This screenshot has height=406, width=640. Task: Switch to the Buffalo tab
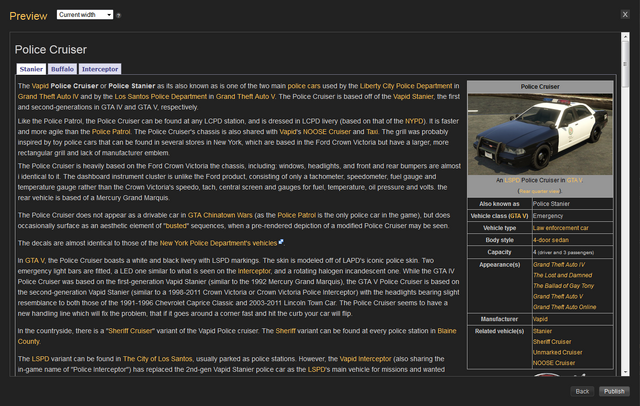click(x=62, y=69)
